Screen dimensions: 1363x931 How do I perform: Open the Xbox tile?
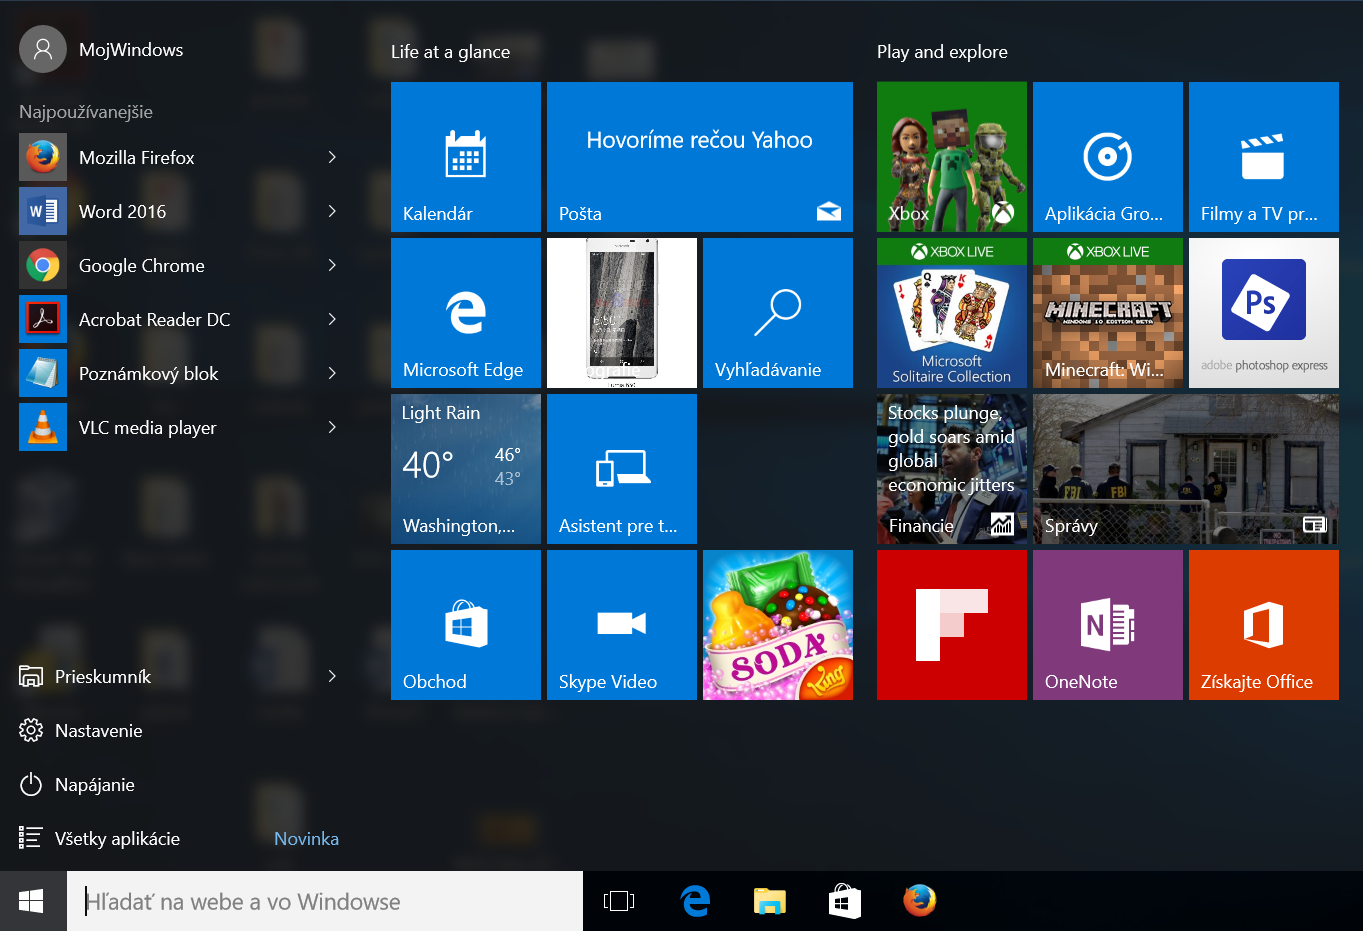coord(952,157)
